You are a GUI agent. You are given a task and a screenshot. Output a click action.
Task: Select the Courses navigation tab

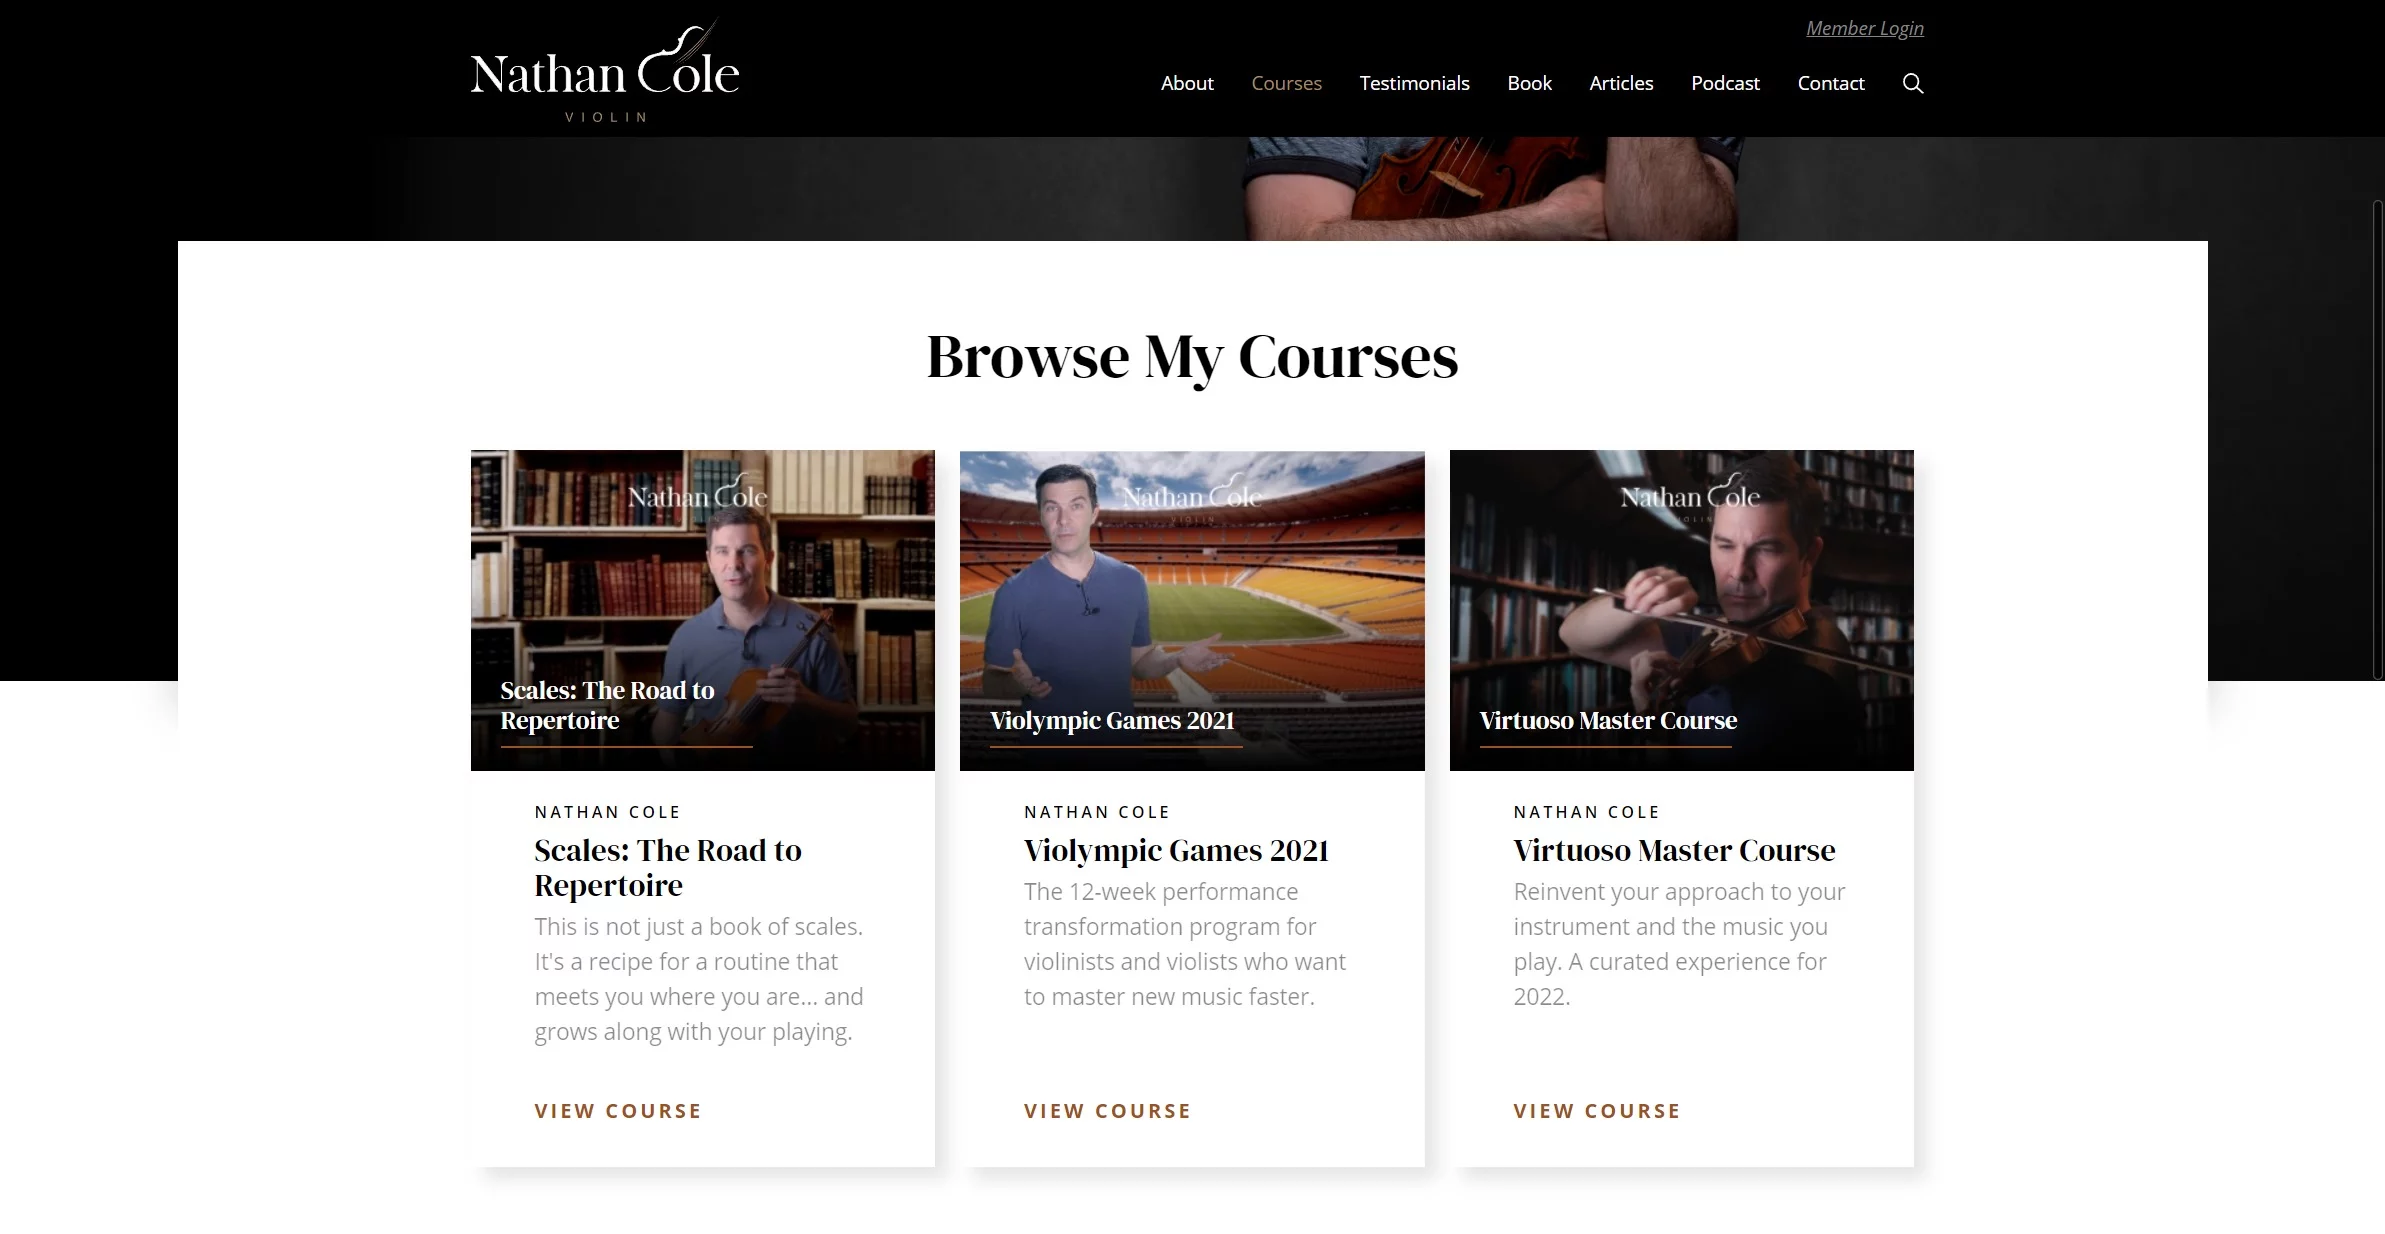(x=1285, y=82)
